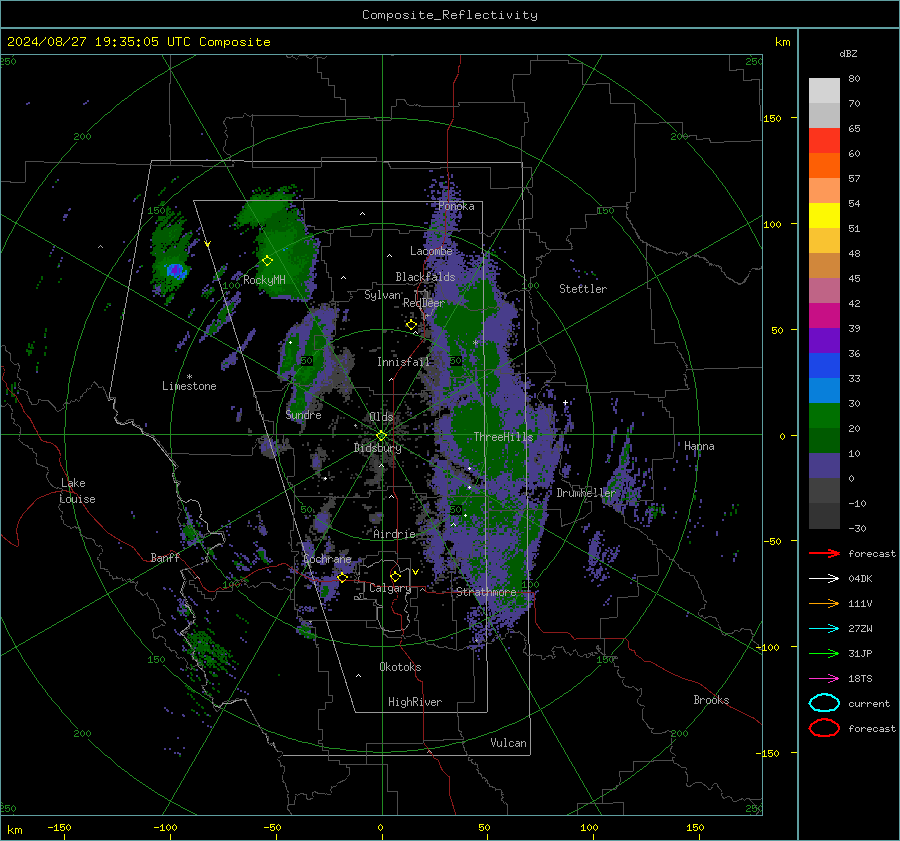Click the Innisfail city label
Image resolution: width=900 pixels, height=841 pixels.
404,362
